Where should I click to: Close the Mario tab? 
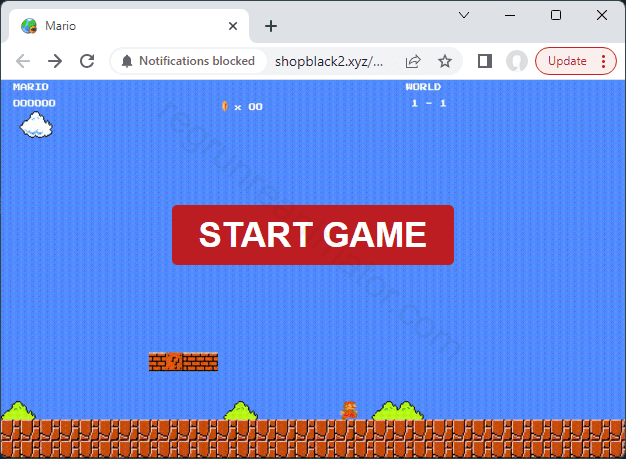pos(234,26)
